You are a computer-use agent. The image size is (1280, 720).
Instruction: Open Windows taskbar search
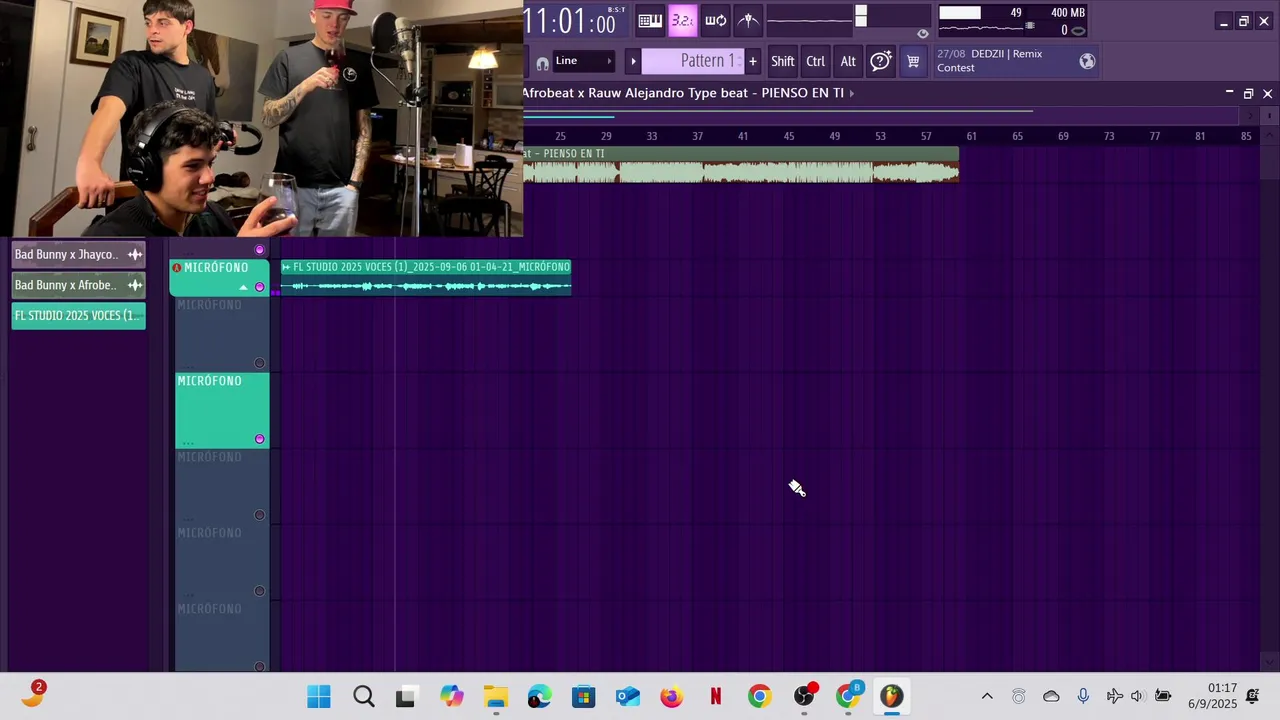[x=364, y=696]
